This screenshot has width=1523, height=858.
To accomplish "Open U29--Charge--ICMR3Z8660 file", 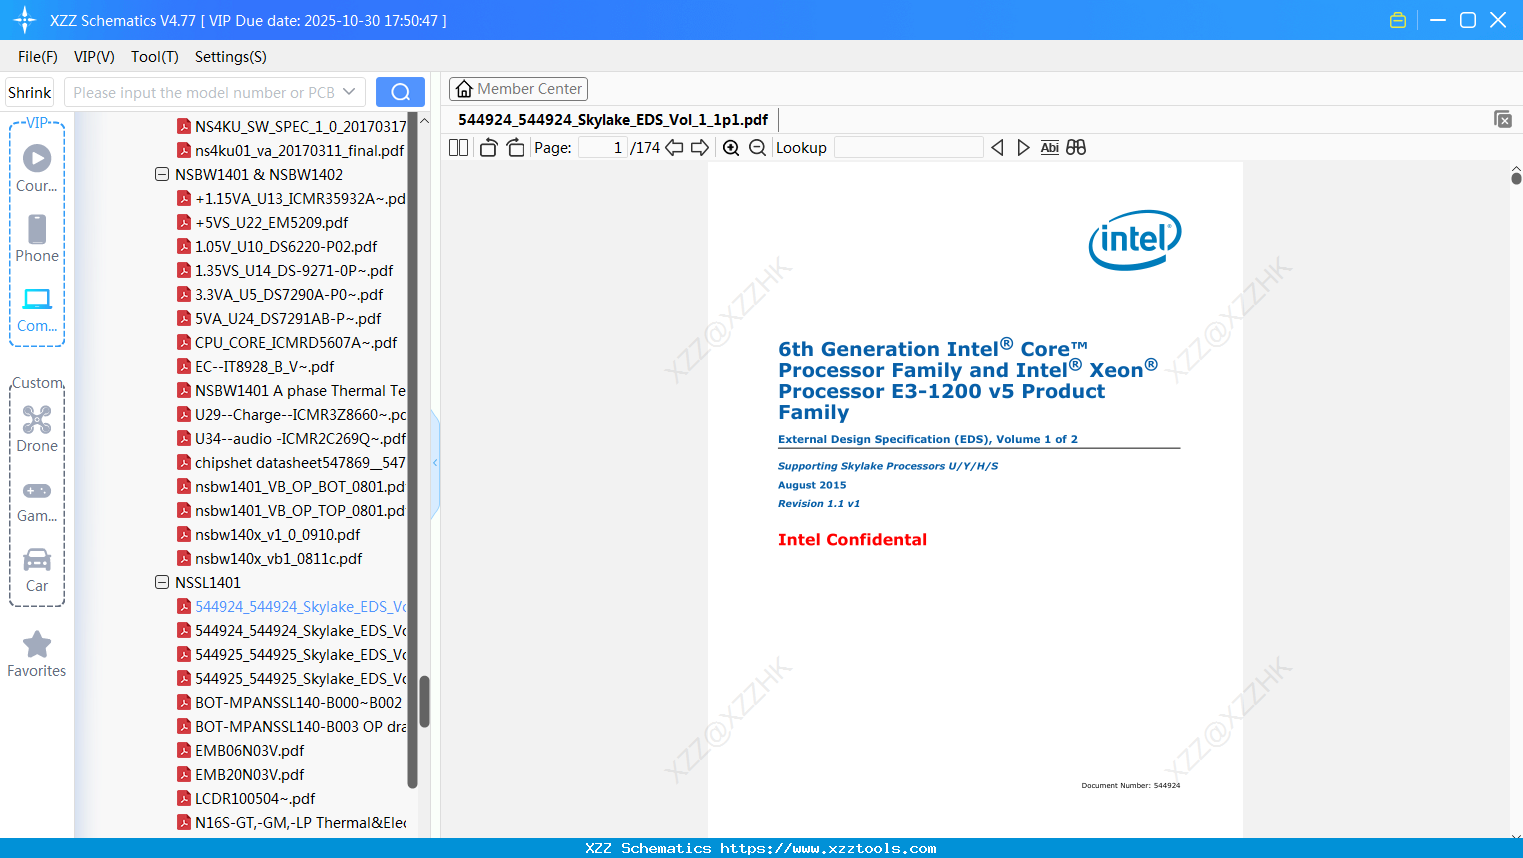I will click(x=292, y=414).
